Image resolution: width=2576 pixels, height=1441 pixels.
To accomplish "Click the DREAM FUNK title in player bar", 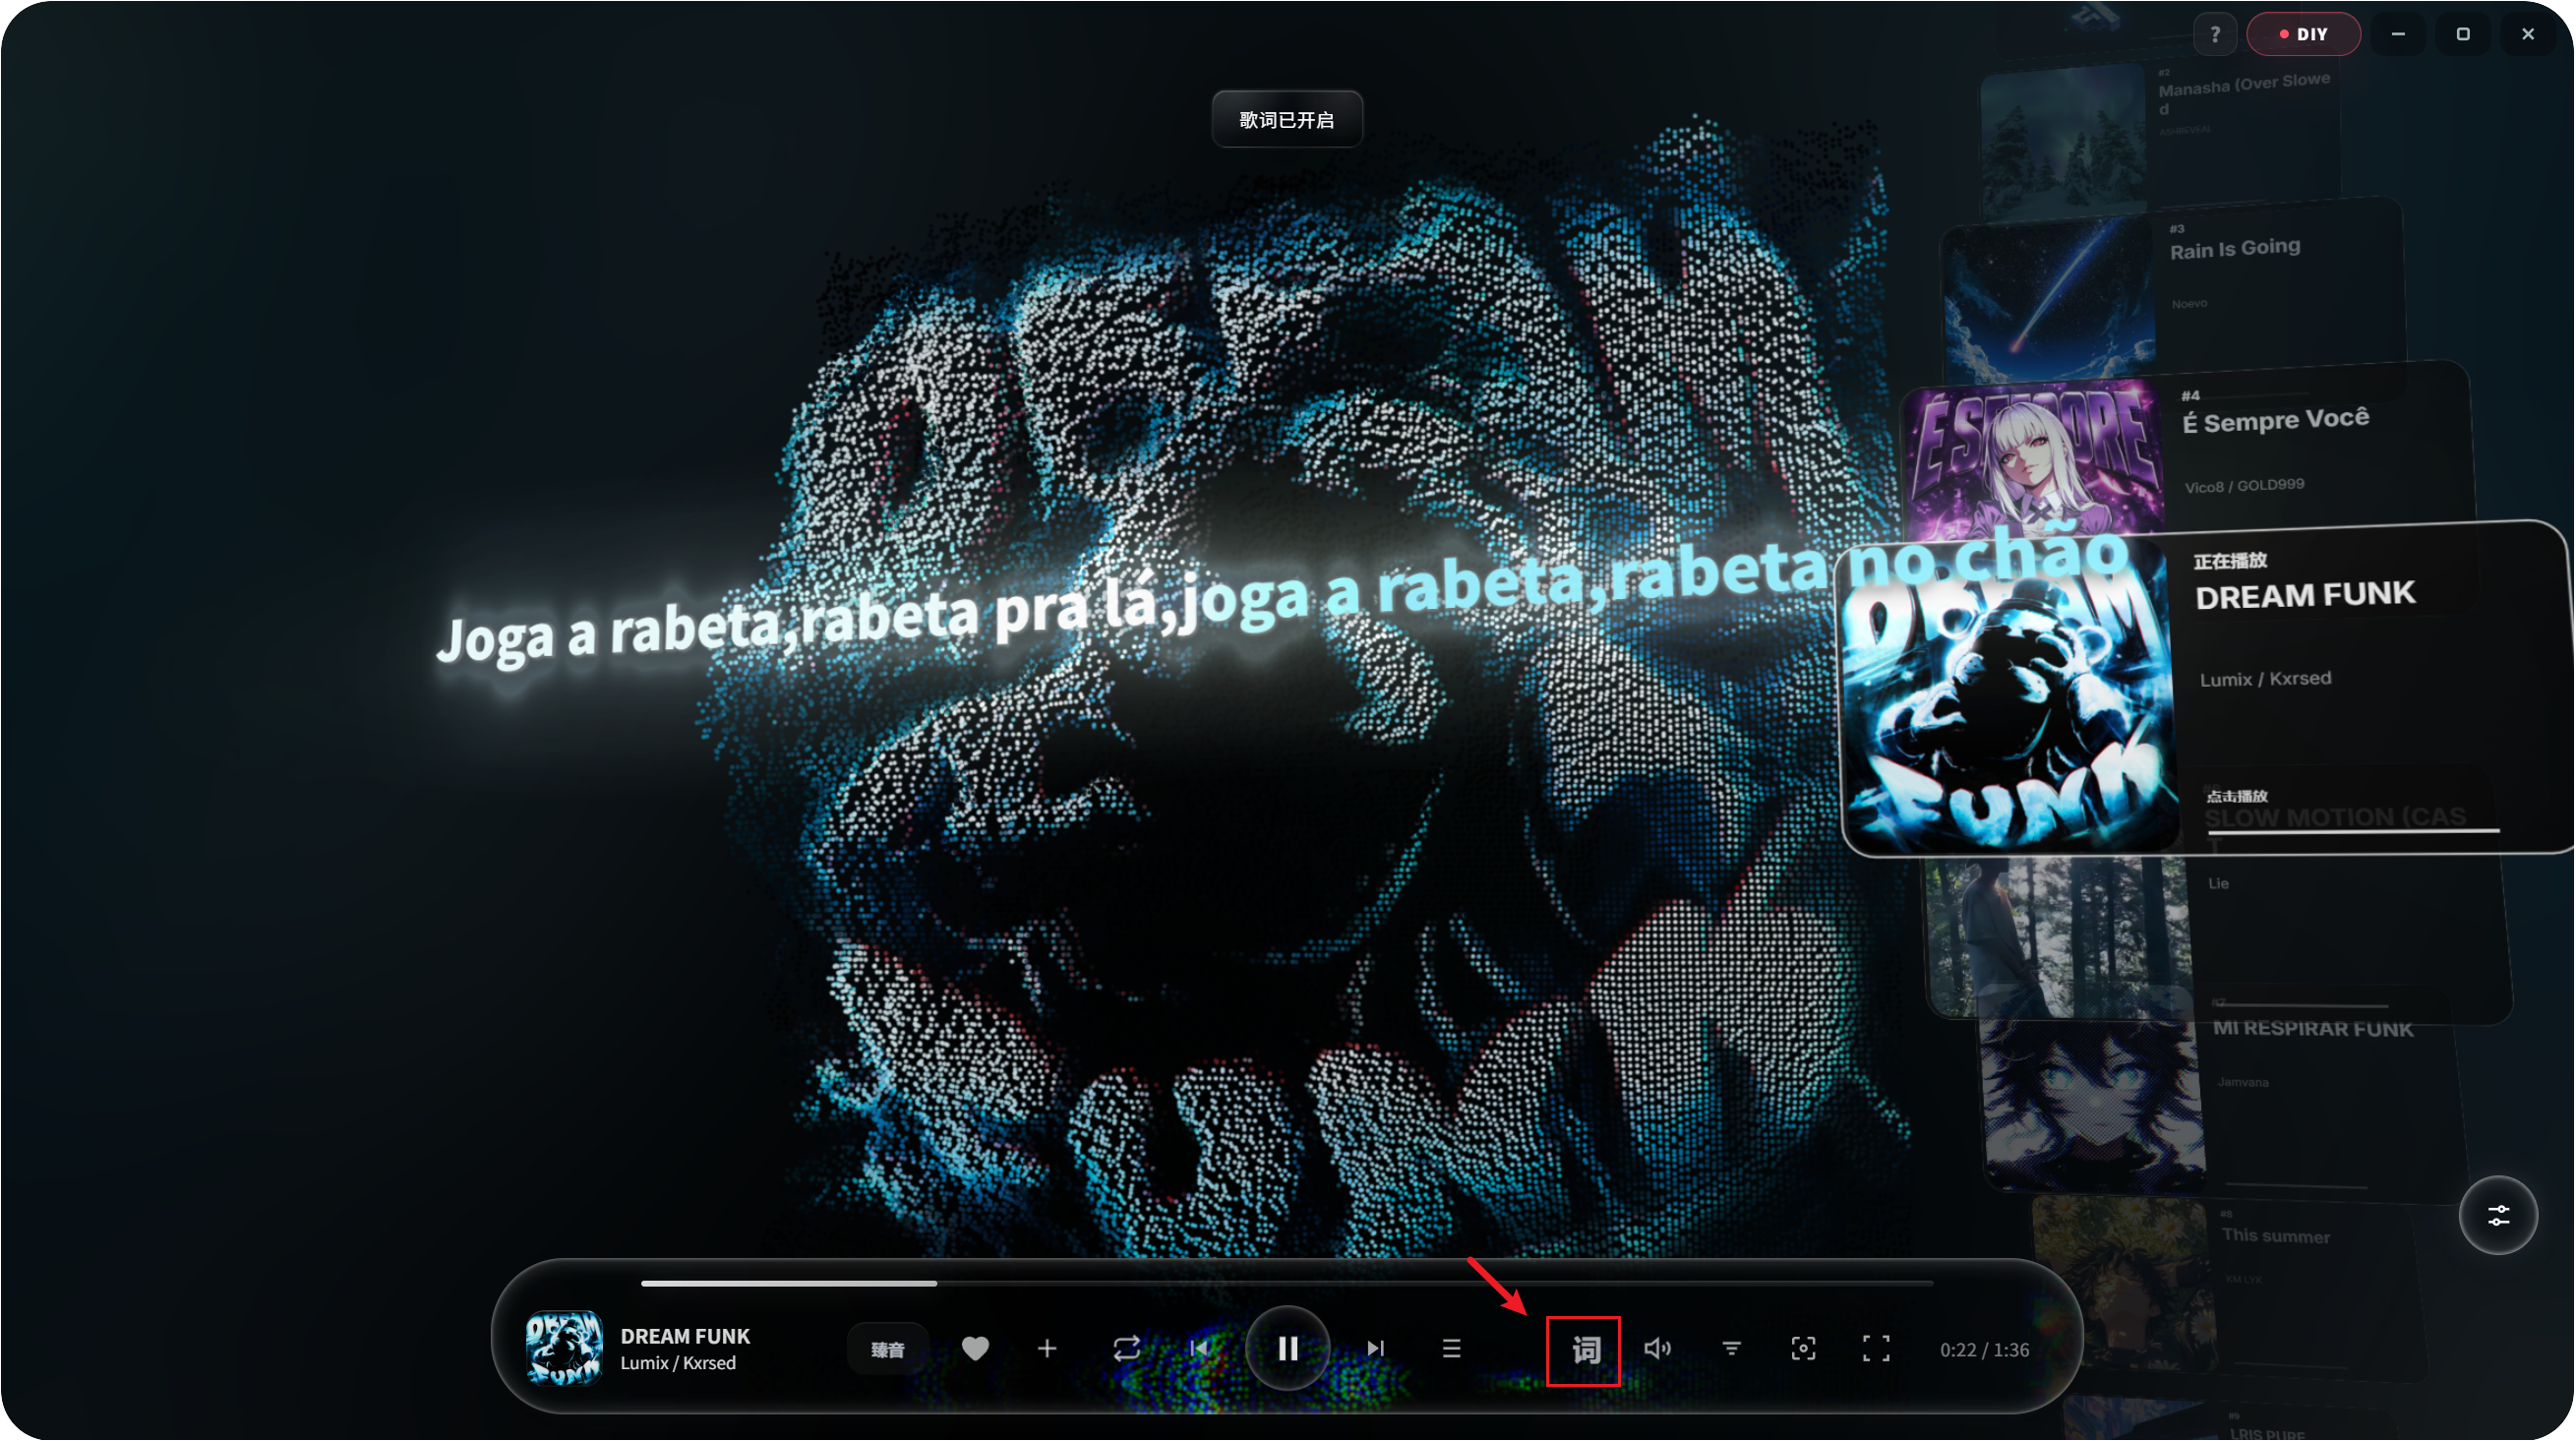I will (685, 1336).
